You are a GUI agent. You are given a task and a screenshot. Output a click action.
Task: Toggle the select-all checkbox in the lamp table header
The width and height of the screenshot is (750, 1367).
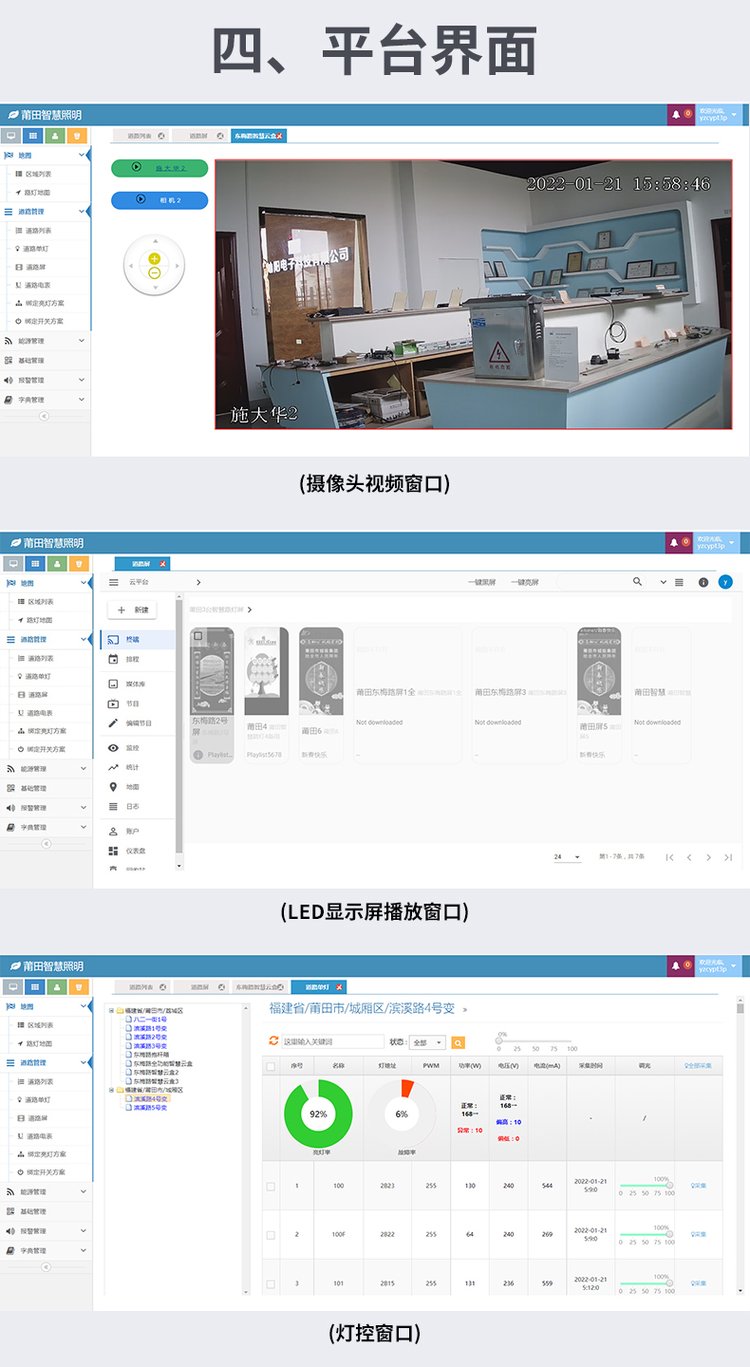pos(270,1067)
